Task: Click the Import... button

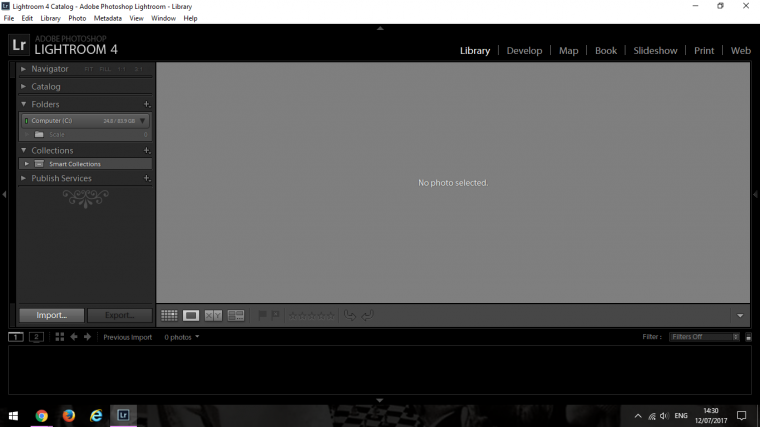Action: [52, 315]
